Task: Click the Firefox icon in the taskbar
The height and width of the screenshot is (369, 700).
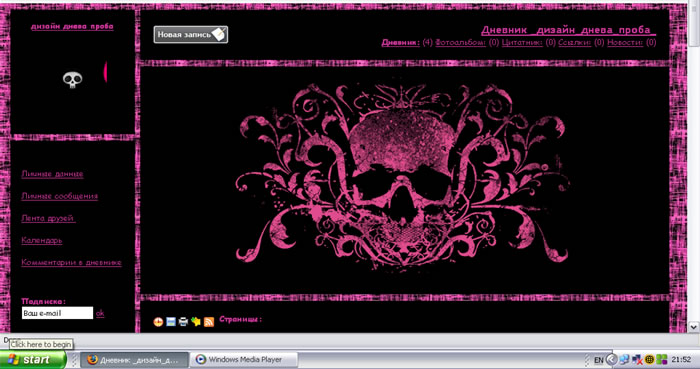Action: [92, 360]
